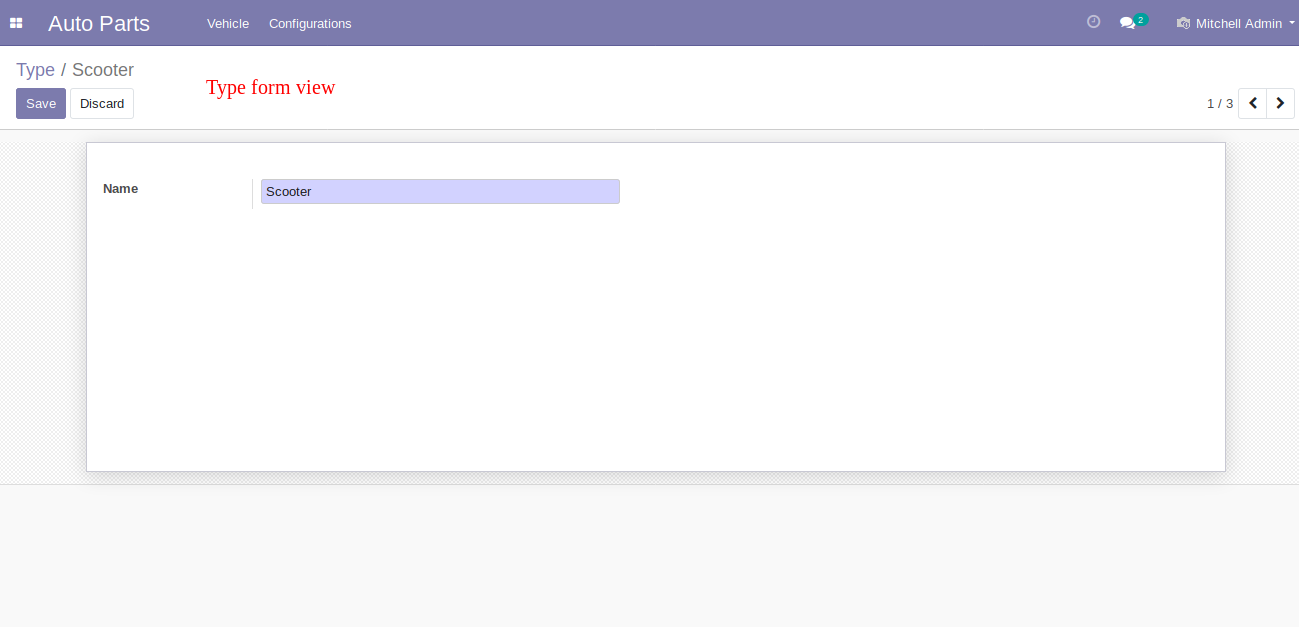Click the caret beside Mitchell Admin
The image size is (1299, 627).
pyautogui.click(x=1292, y=23)
